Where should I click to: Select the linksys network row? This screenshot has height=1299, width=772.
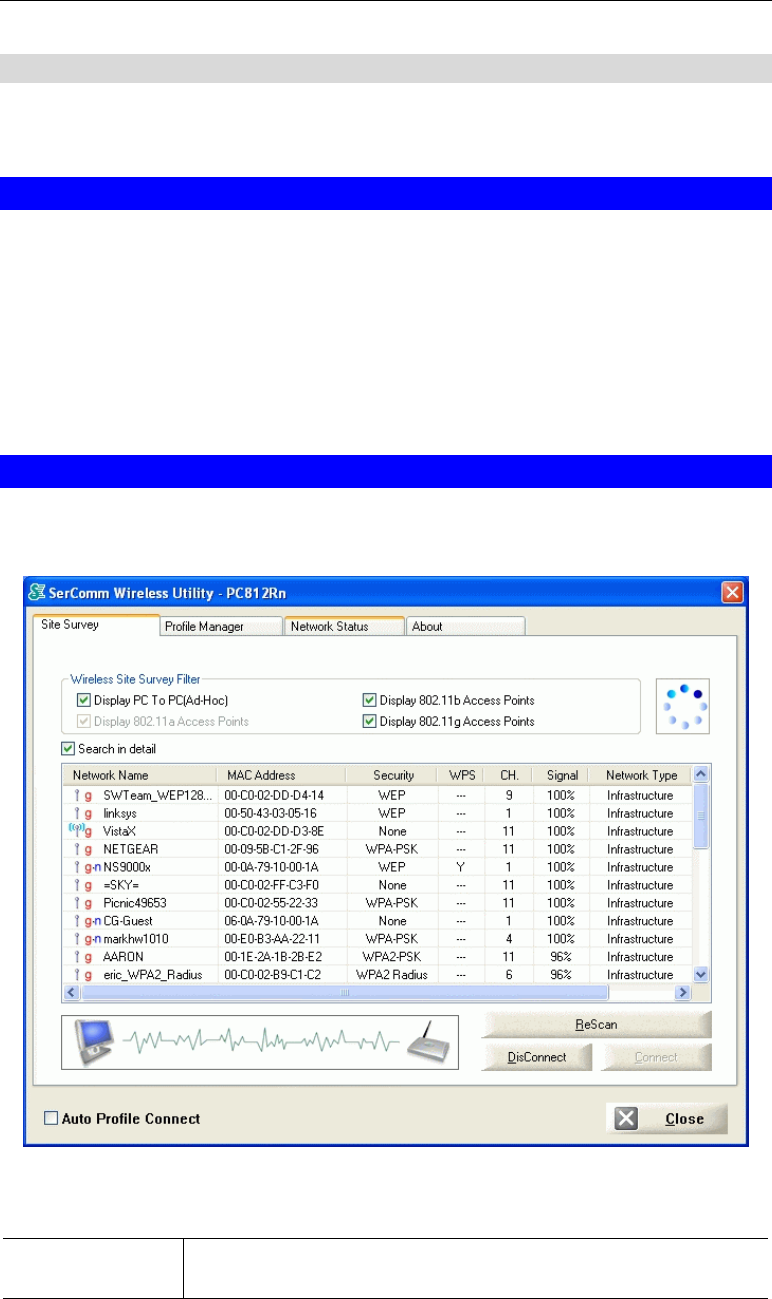click(x=378, y=813)
